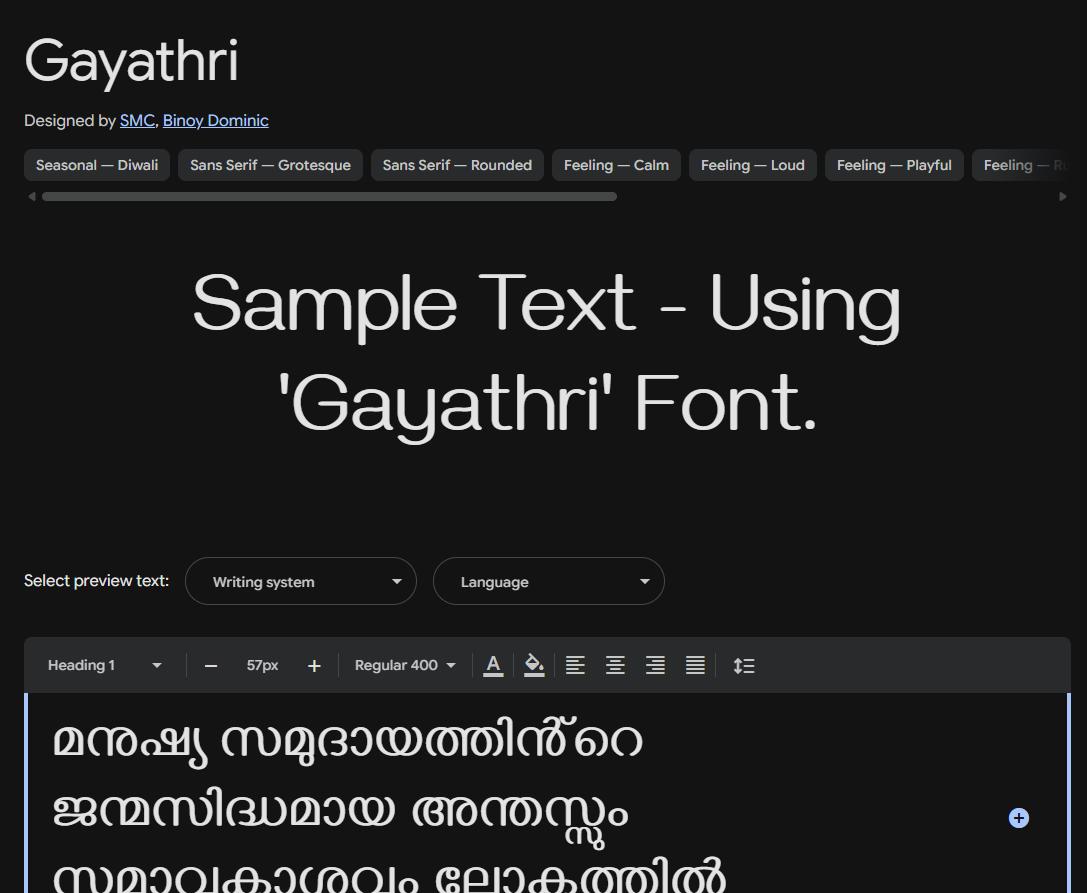Open the text color picker
Viewport: 1087px width, 893px height.
pyautogui.click(x=493, y=666)
